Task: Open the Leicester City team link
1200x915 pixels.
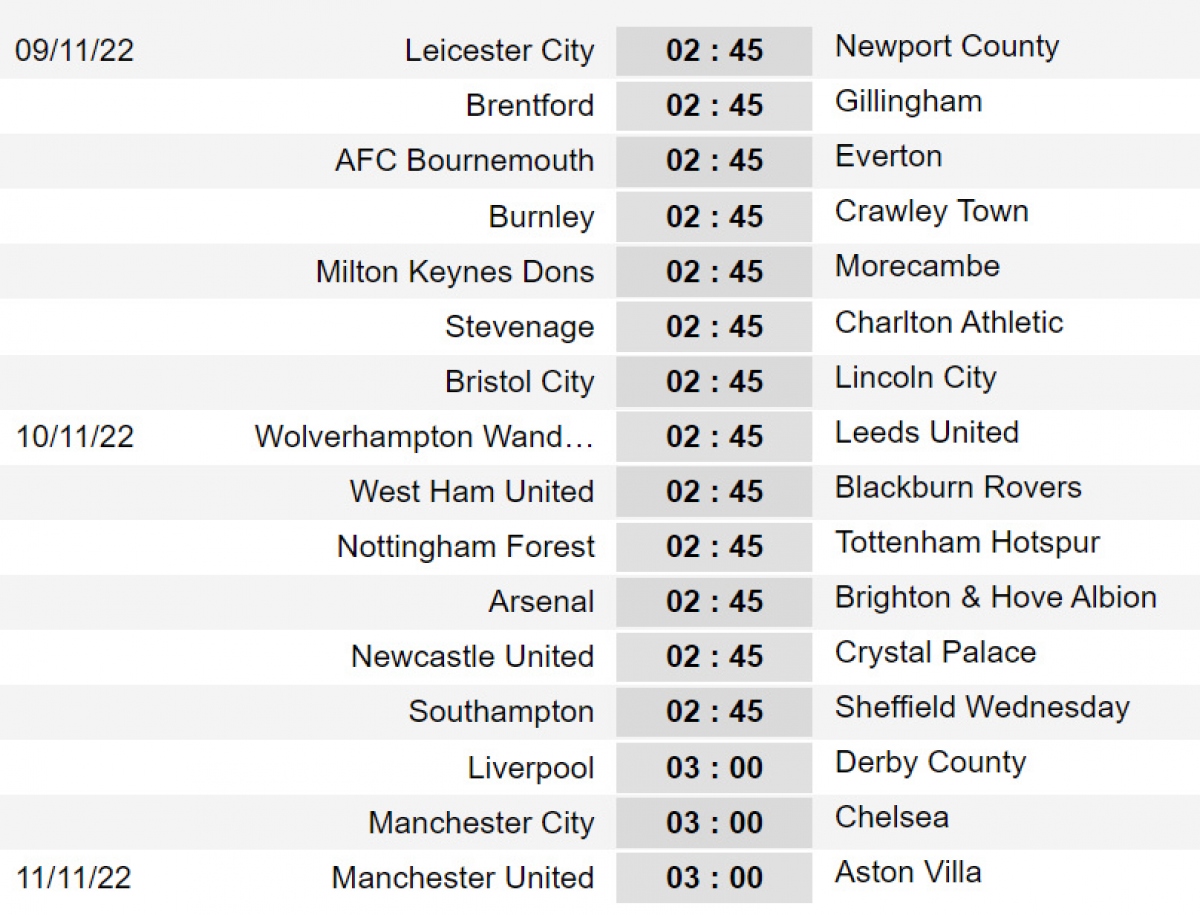Action: (499, 51)
